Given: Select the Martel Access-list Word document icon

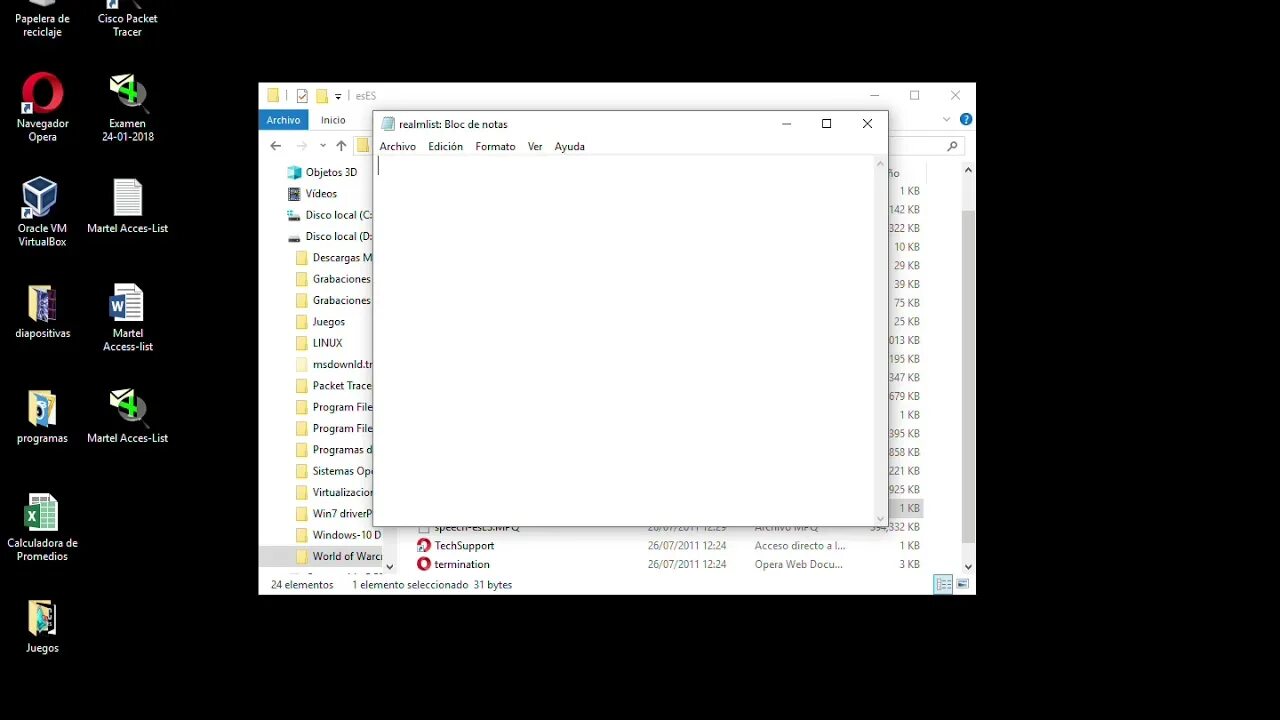Looking at the screenshot, I should [x=127, y=317].
